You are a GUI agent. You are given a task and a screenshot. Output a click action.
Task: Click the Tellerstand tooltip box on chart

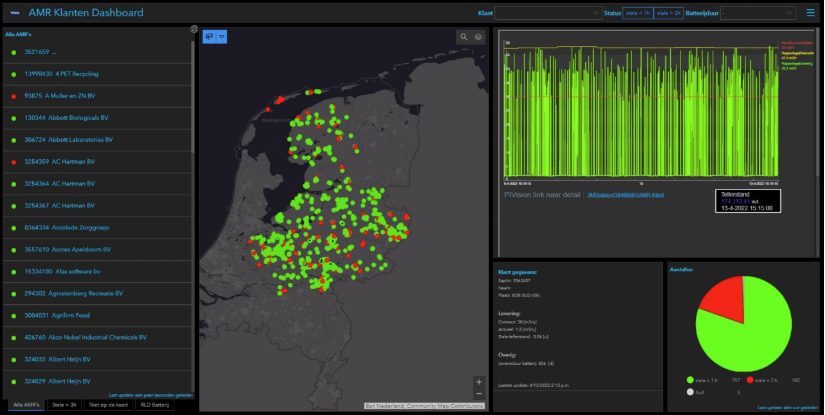(748, 201)
